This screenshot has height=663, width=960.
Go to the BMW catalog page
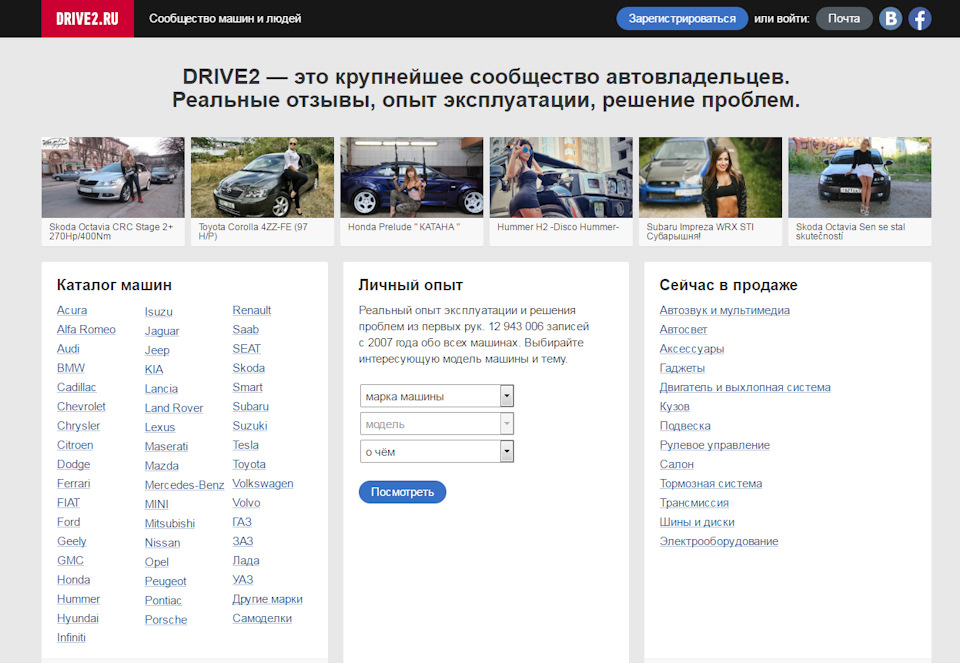[70, 368]
